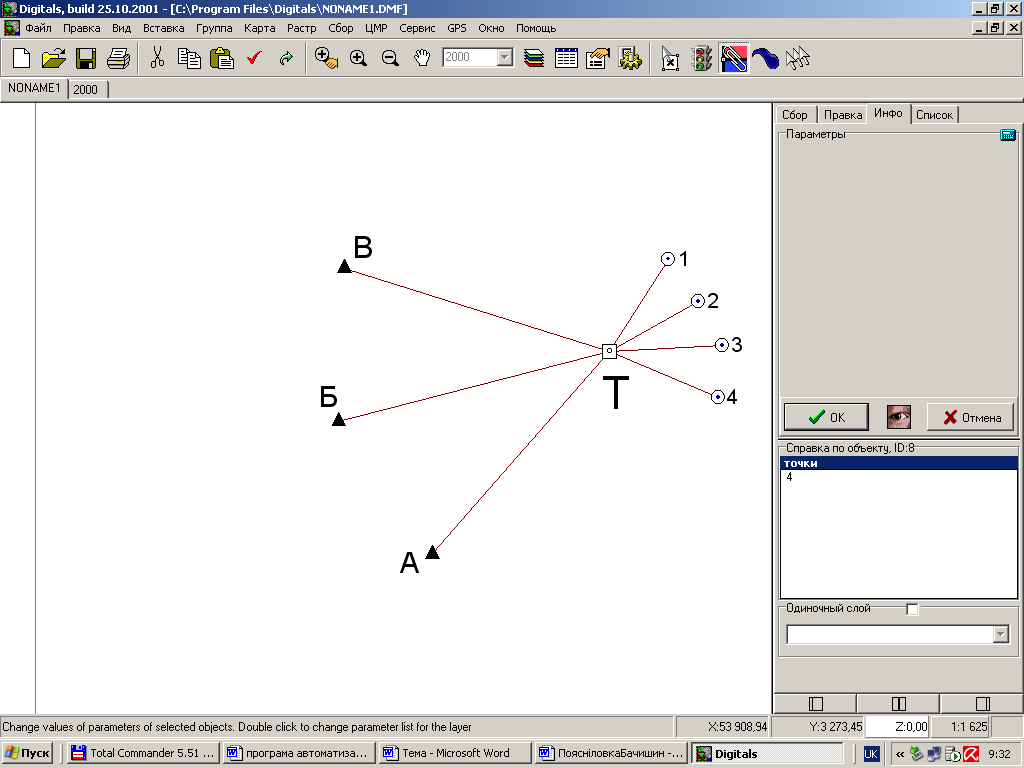Switch to the Сбор panel tab

tap(795, 115)
